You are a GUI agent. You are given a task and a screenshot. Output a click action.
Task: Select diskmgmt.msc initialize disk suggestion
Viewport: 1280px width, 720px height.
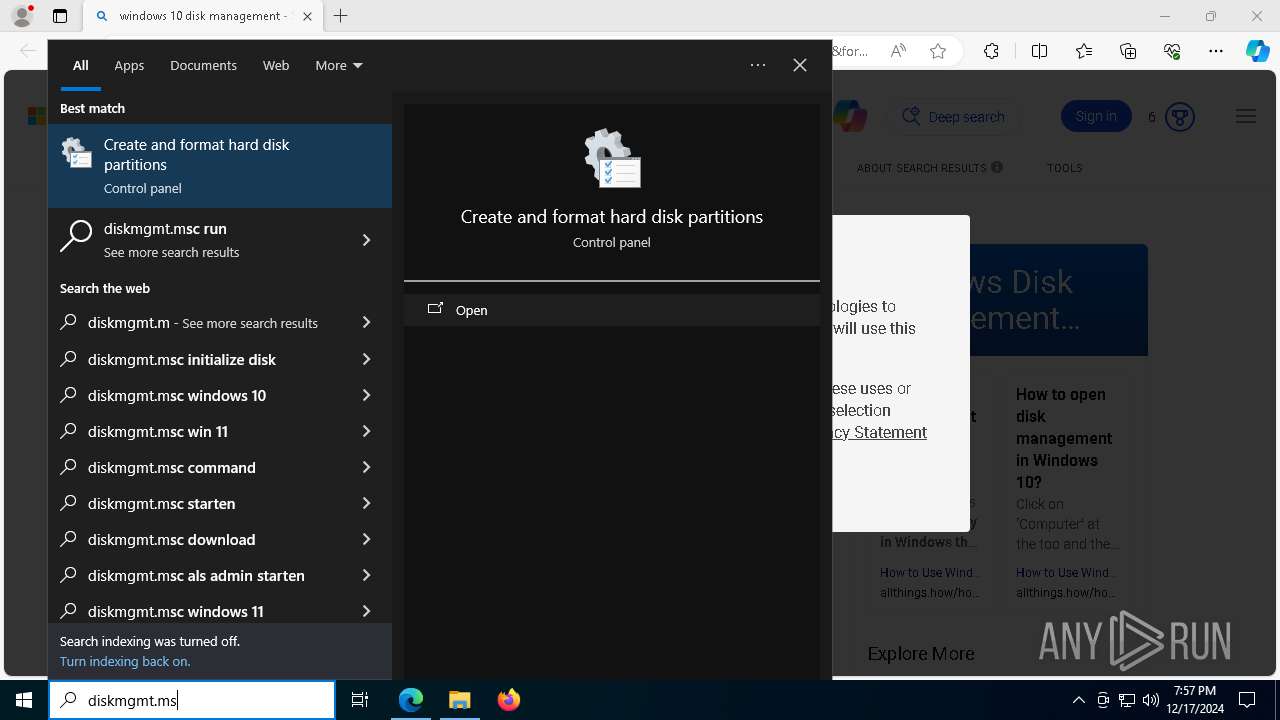[198, 359]
